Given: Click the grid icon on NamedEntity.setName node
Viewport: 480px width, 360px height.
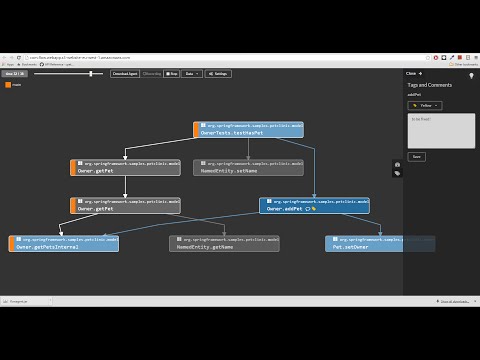Looking at the screenshot, I should pos(203,163).
